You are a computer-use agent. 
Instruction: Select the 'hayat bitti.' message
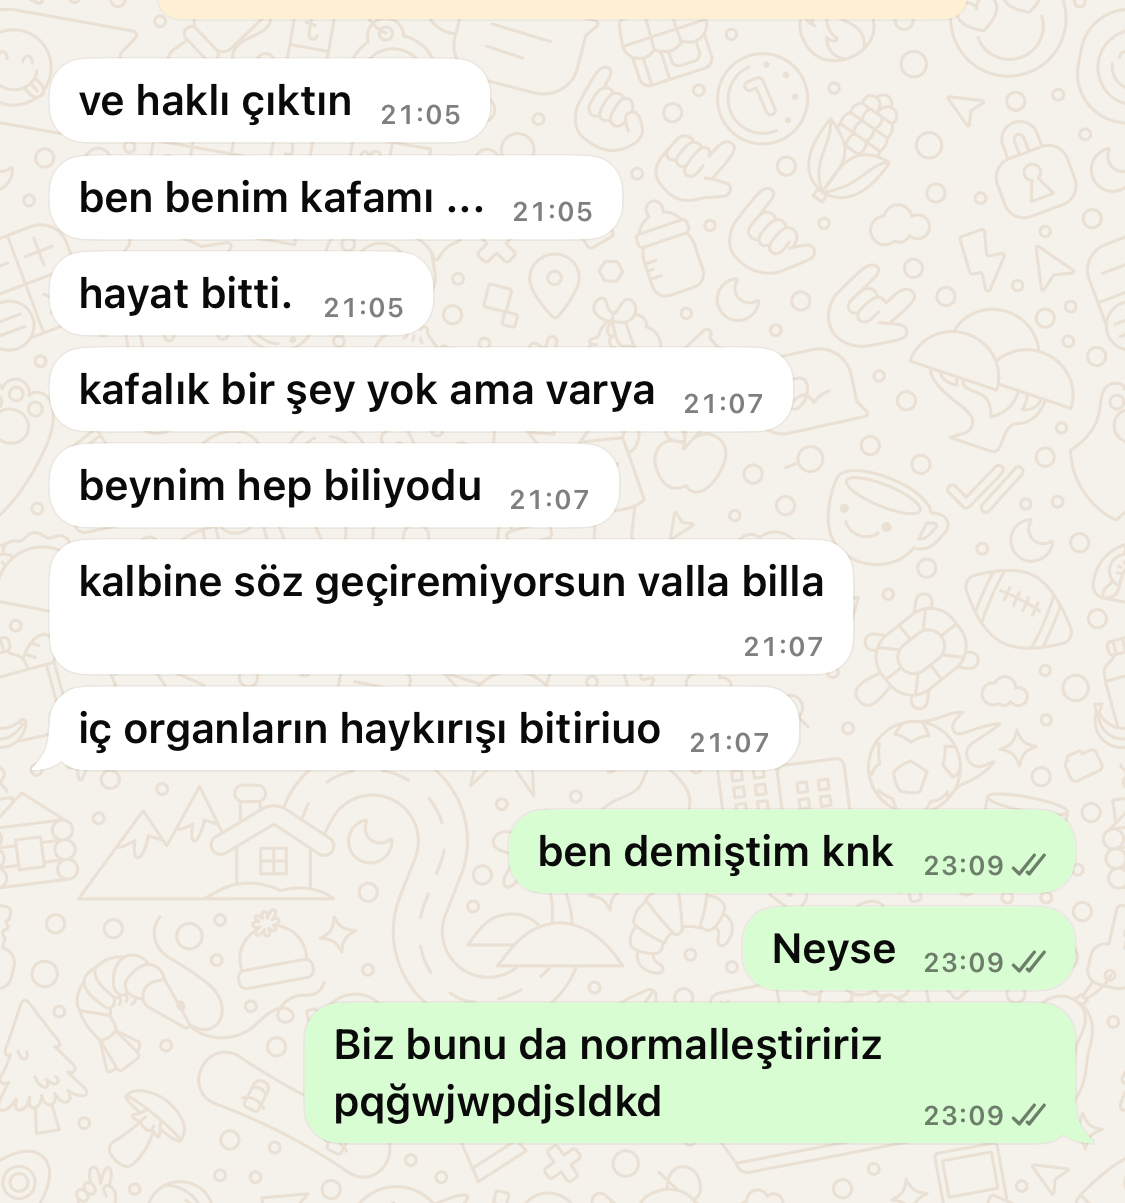(x=241, y=294)
